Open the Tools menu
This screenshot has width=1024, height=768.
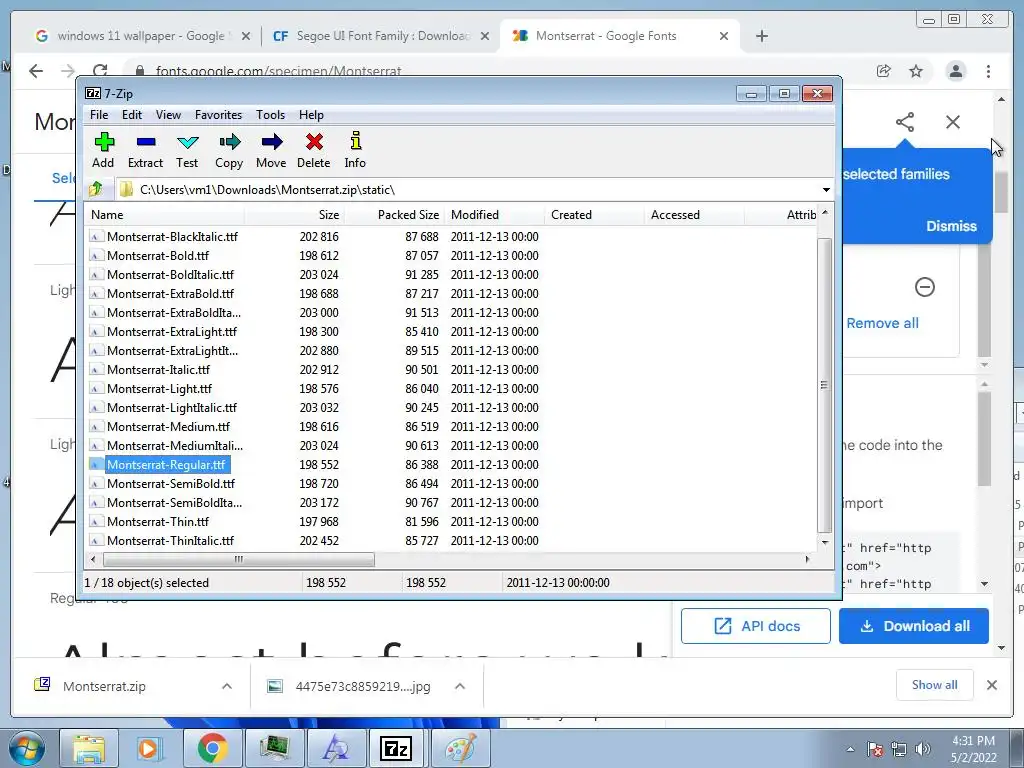270,115
